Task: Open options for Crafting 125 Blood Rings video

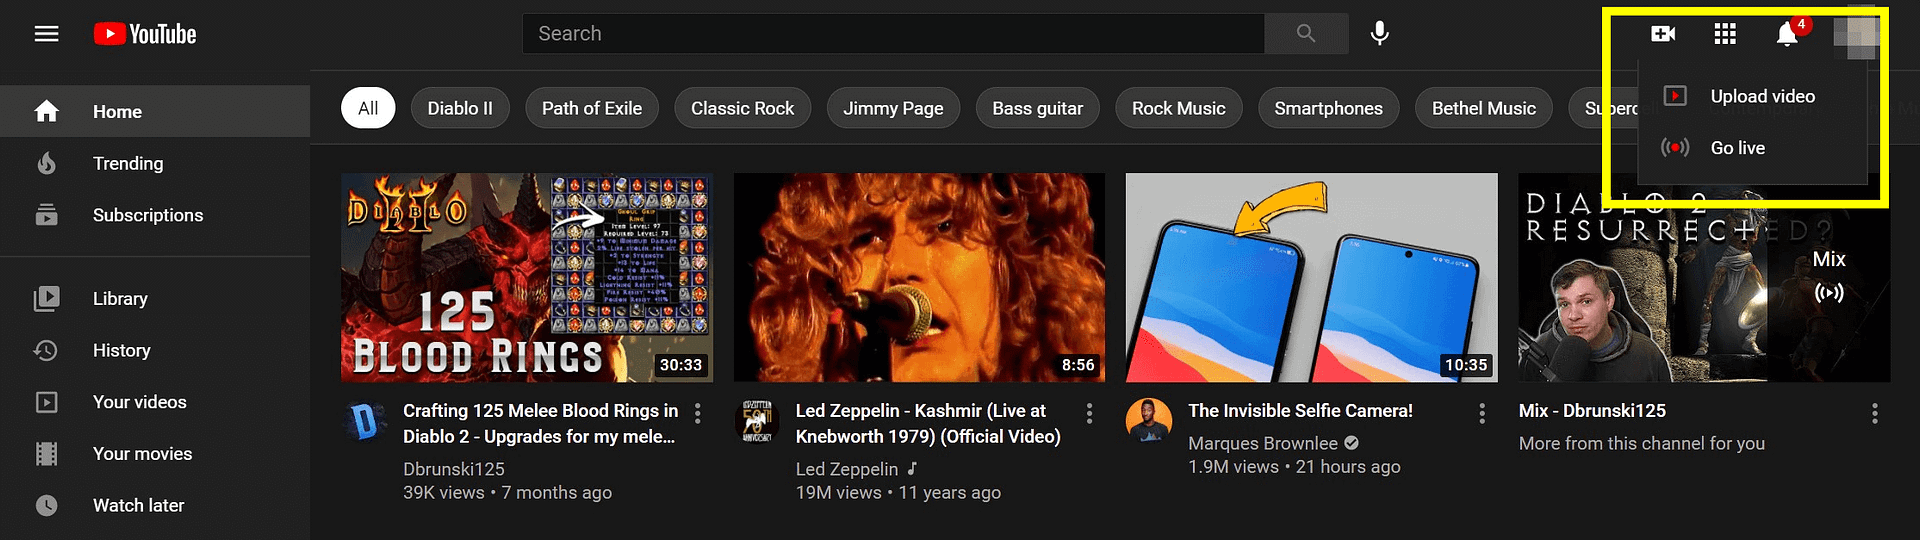Action: tap(698, 412)
